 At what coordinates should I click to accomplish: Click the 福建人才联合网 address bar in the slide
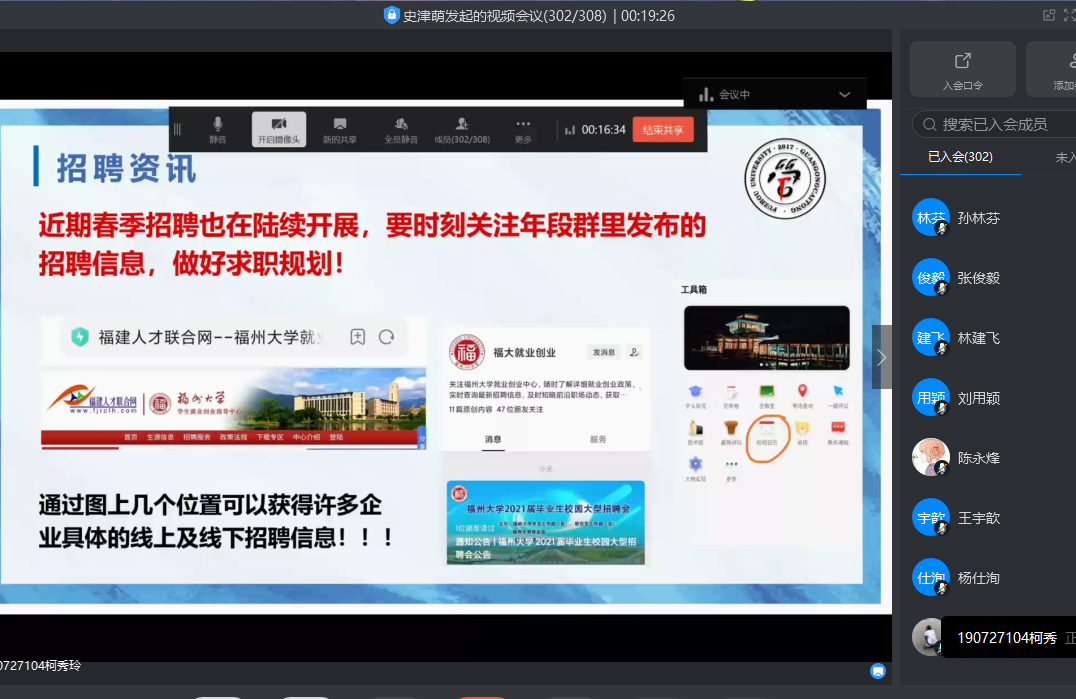click(x=233, y=337)
